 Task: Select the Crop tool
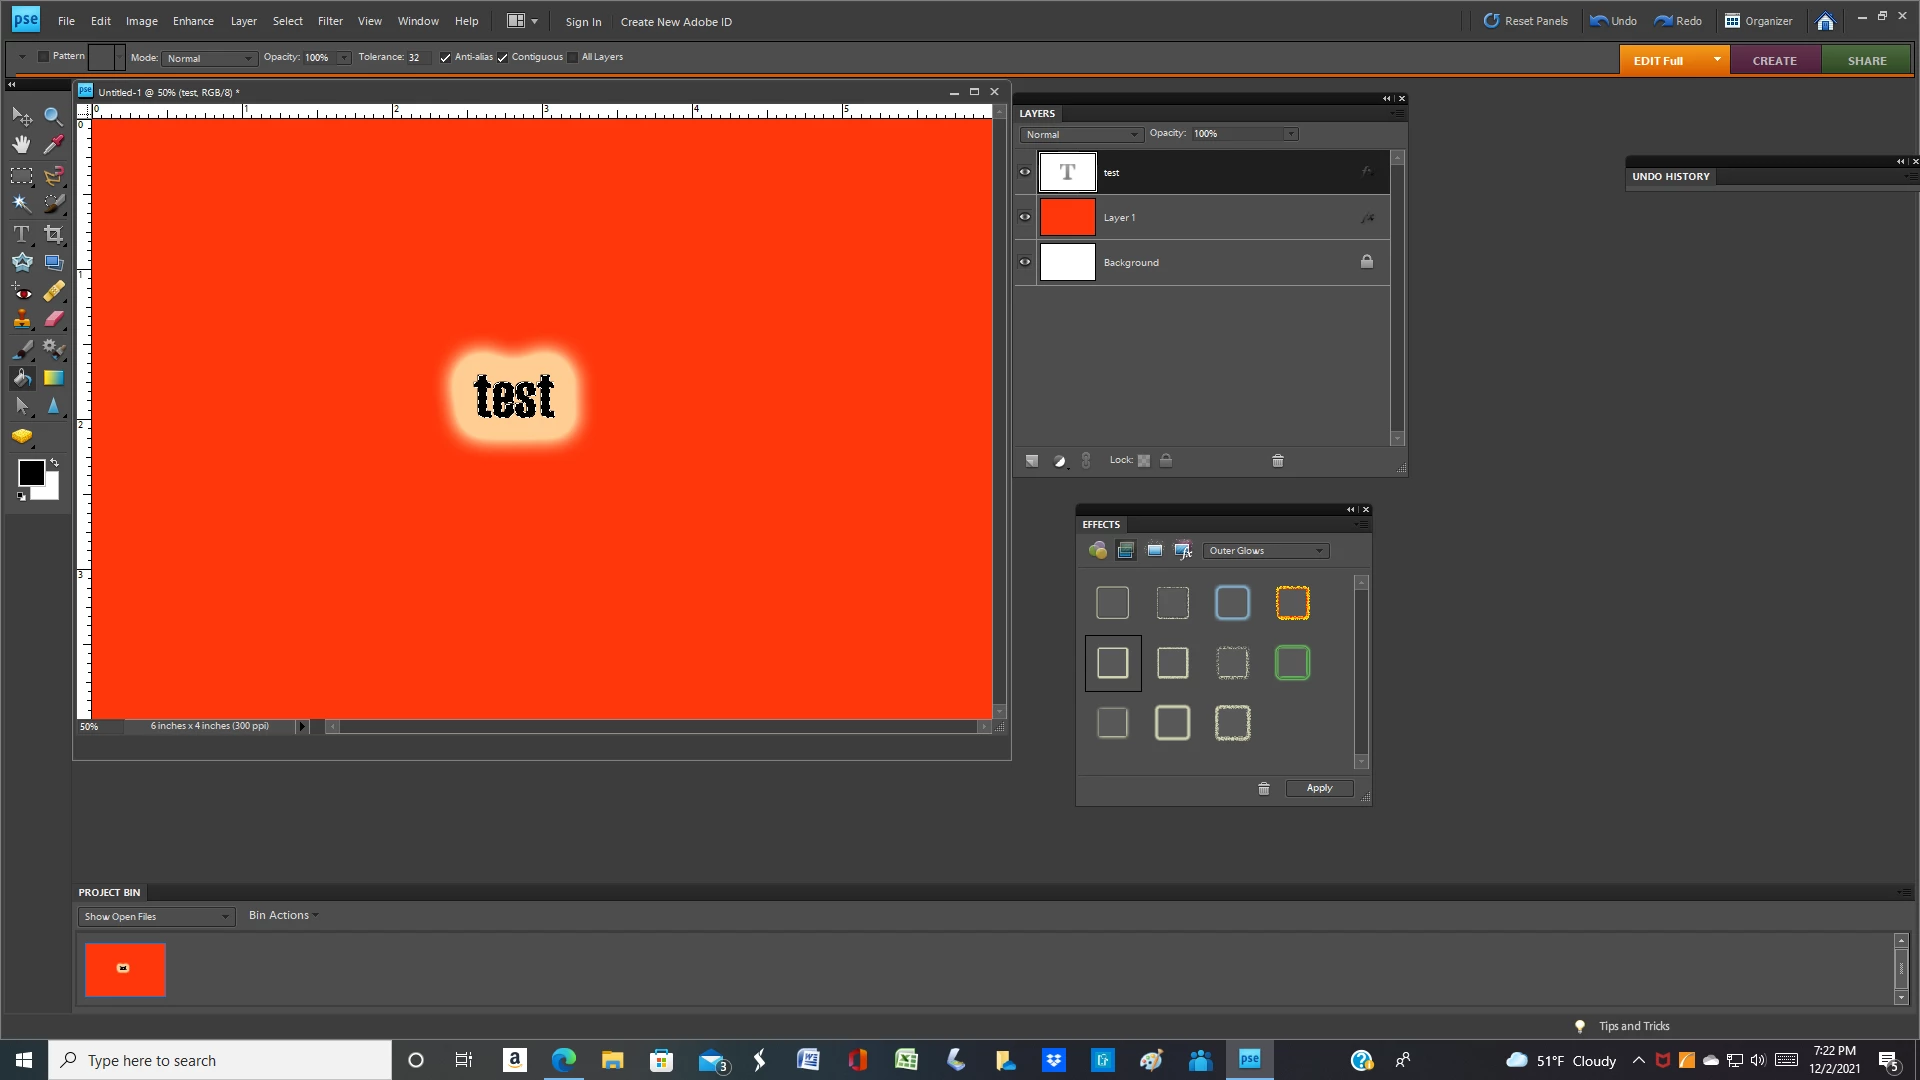point(53,234)
